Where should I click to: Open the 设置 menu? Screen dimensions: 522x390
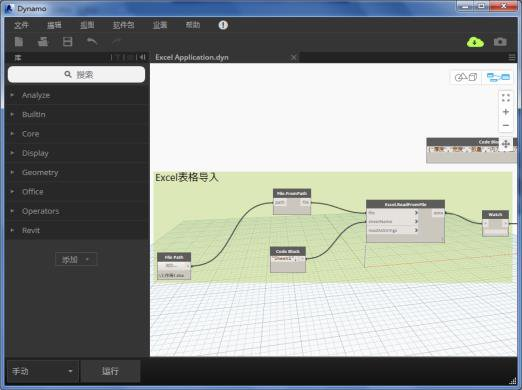point(160,25)
